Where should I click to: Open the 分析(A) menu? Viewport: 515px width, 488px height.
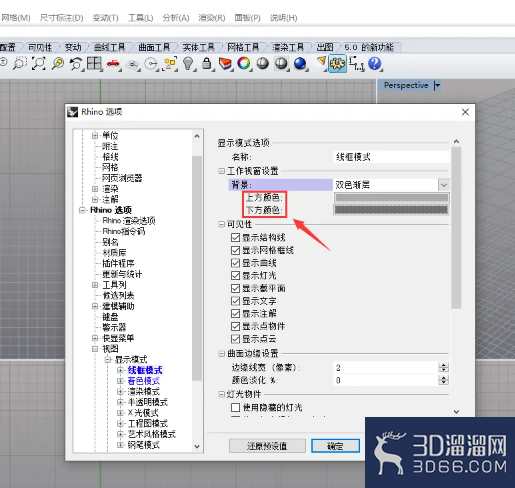[176, 18]
